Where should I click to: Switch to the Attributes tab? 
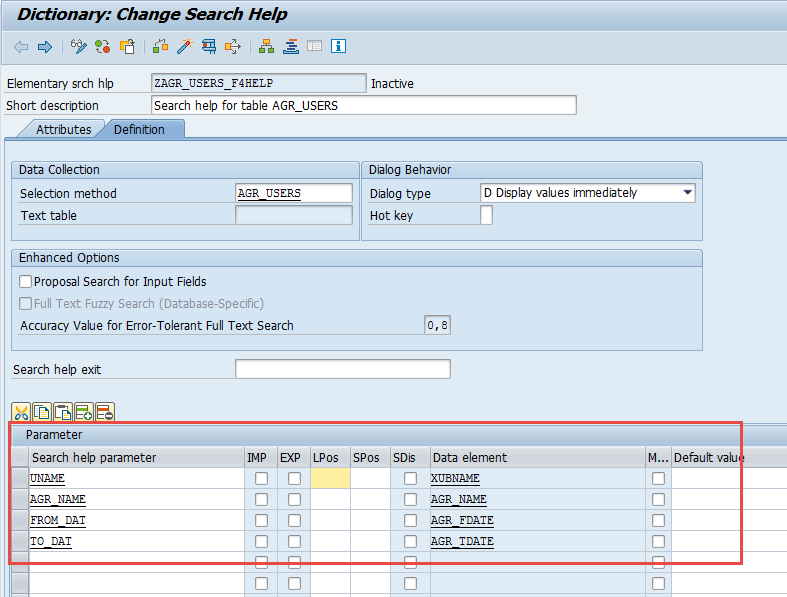click(x=63, y=130)
